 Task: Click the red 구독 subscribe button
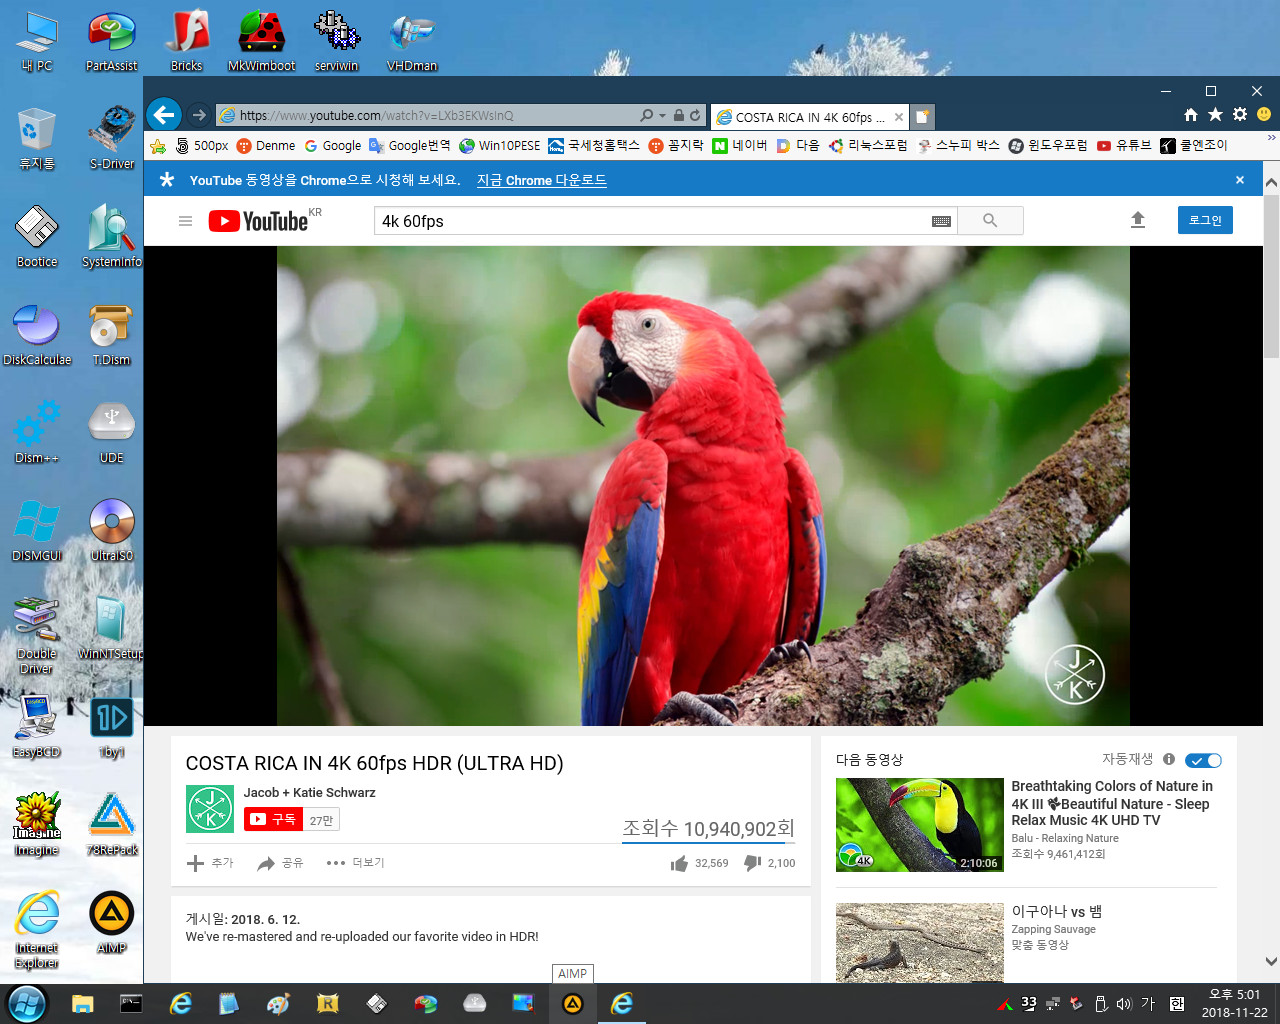pos(273,819)
